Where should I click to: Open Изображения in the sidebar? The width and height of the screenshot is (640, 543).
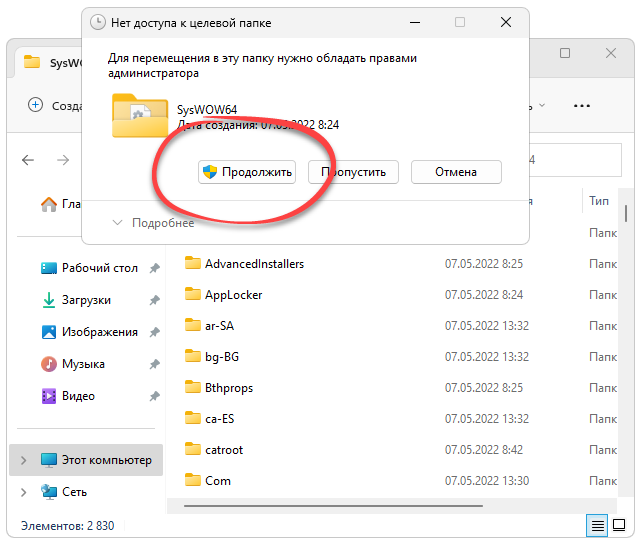tap(90, 332)
